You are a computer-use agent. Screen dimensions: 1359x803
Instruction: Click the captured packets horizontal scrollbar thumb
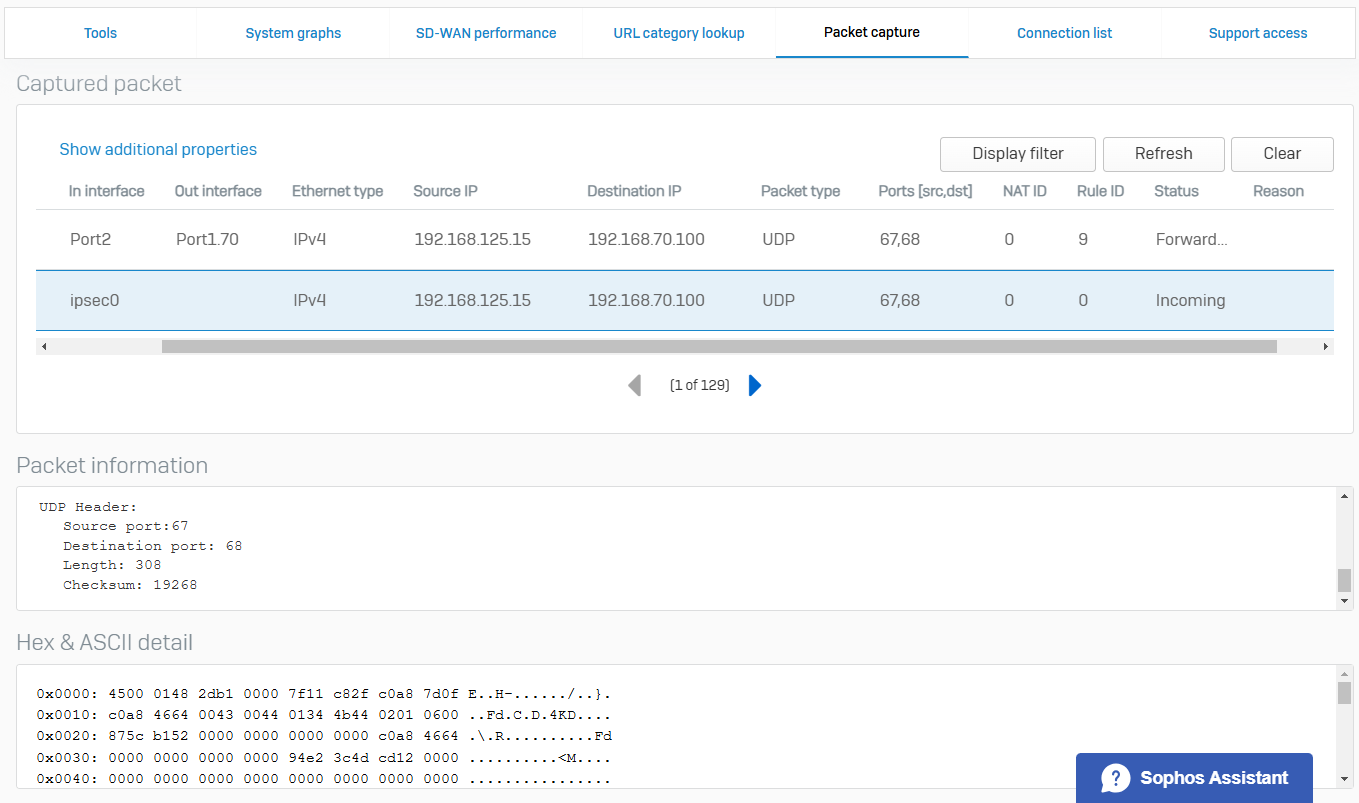tap(719, 347)
